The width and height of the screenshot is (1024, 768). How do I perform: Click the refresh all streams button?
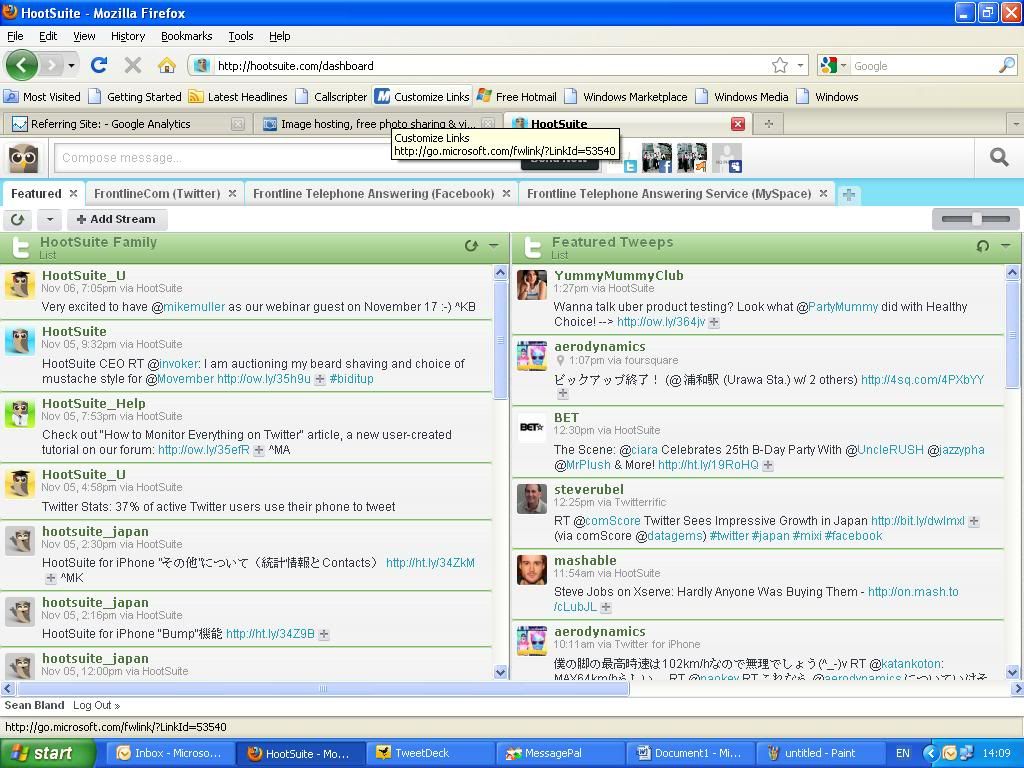[17, 219]
